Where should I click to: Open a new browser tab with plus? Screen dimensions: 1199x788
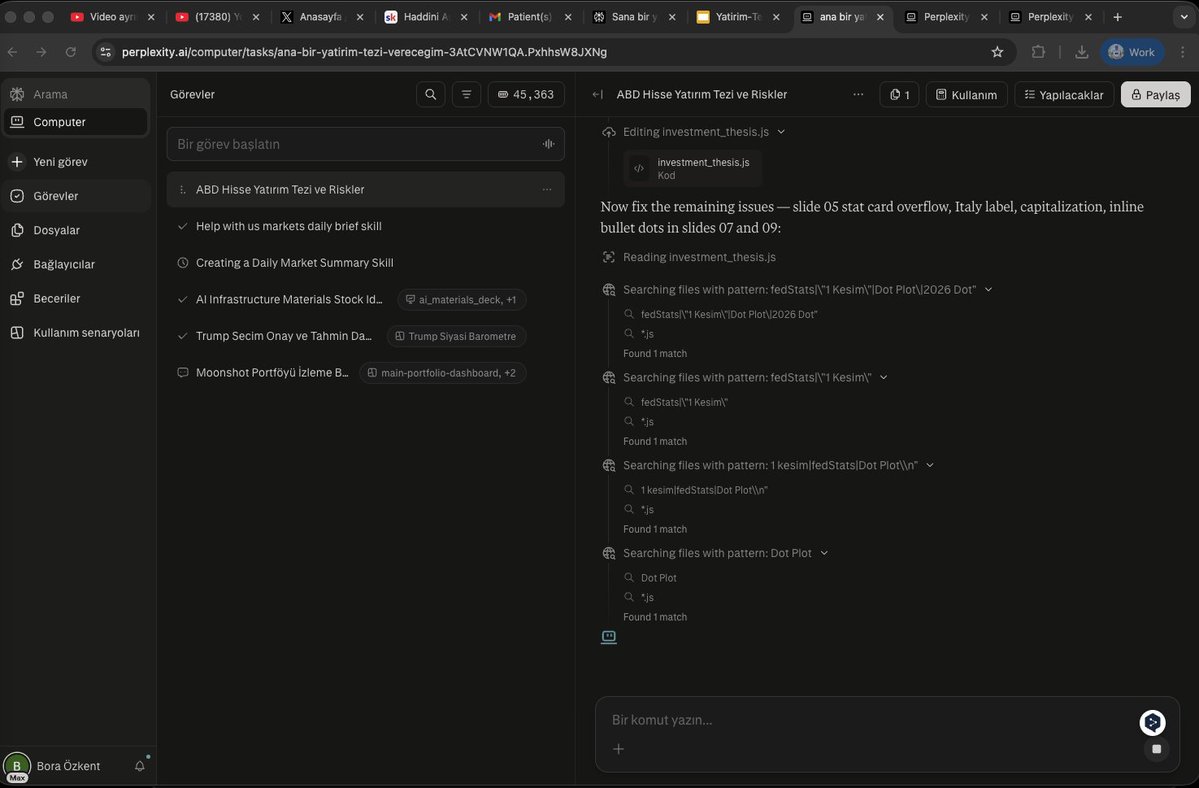(1117, 17)
